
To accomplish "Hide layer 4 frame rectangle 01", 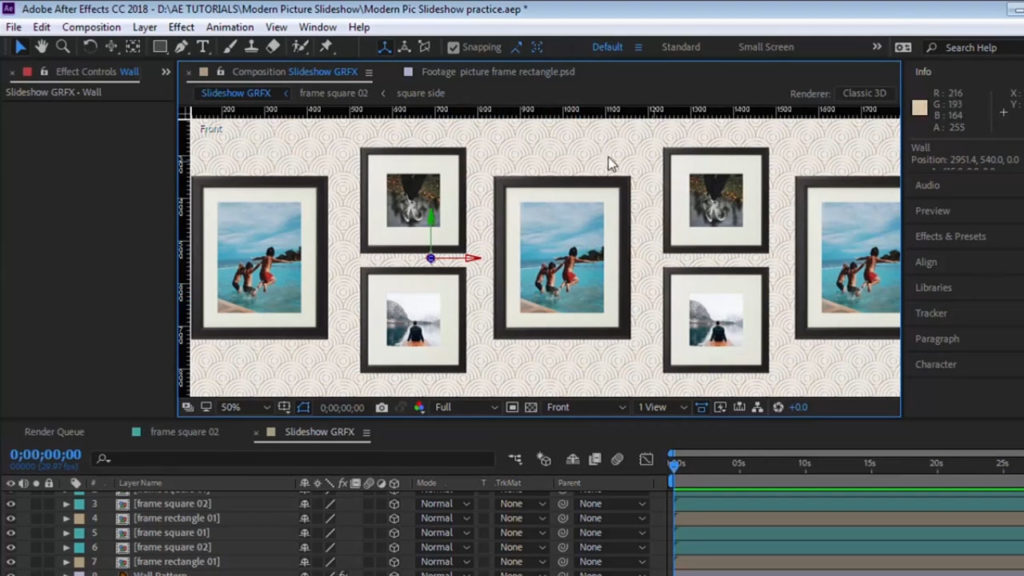I will pos(10,519).
